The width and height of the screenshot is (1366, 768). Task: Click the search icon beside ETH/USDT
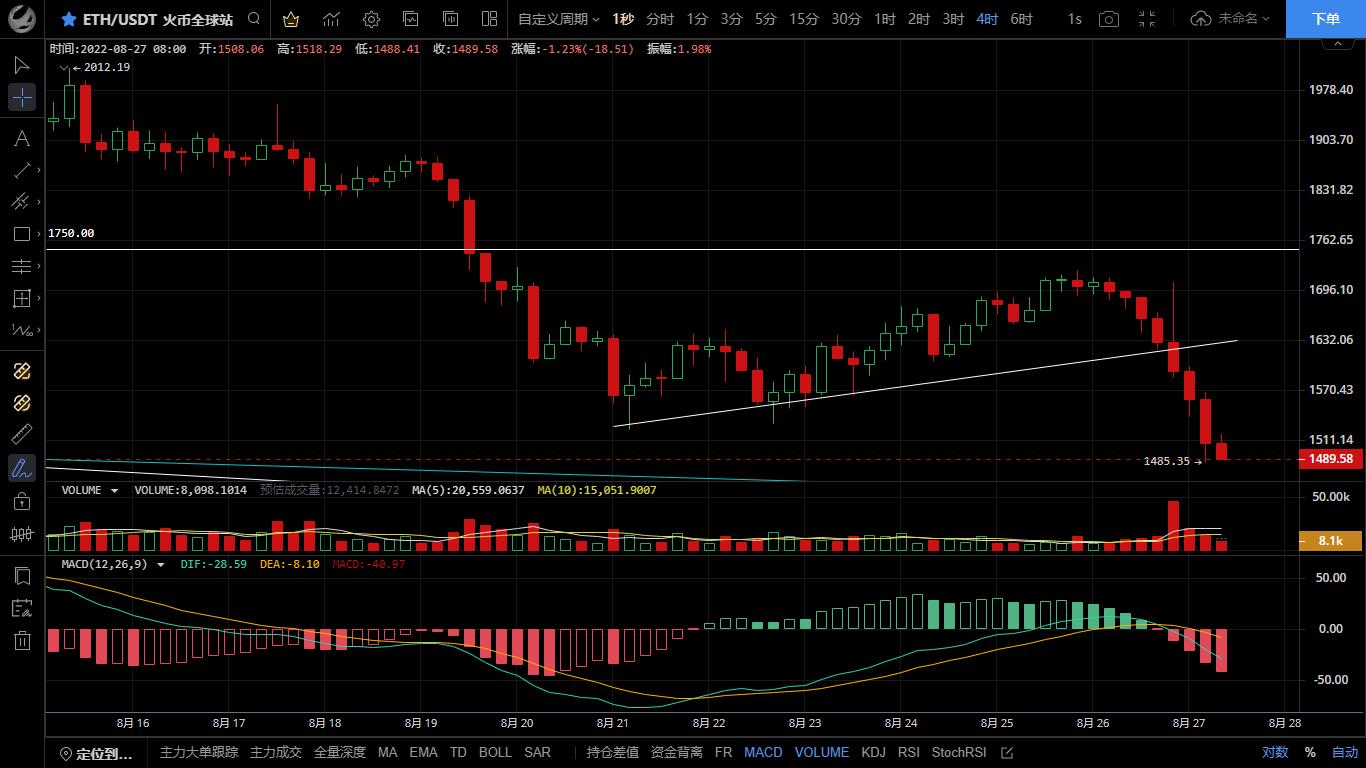tap(254, 19)
